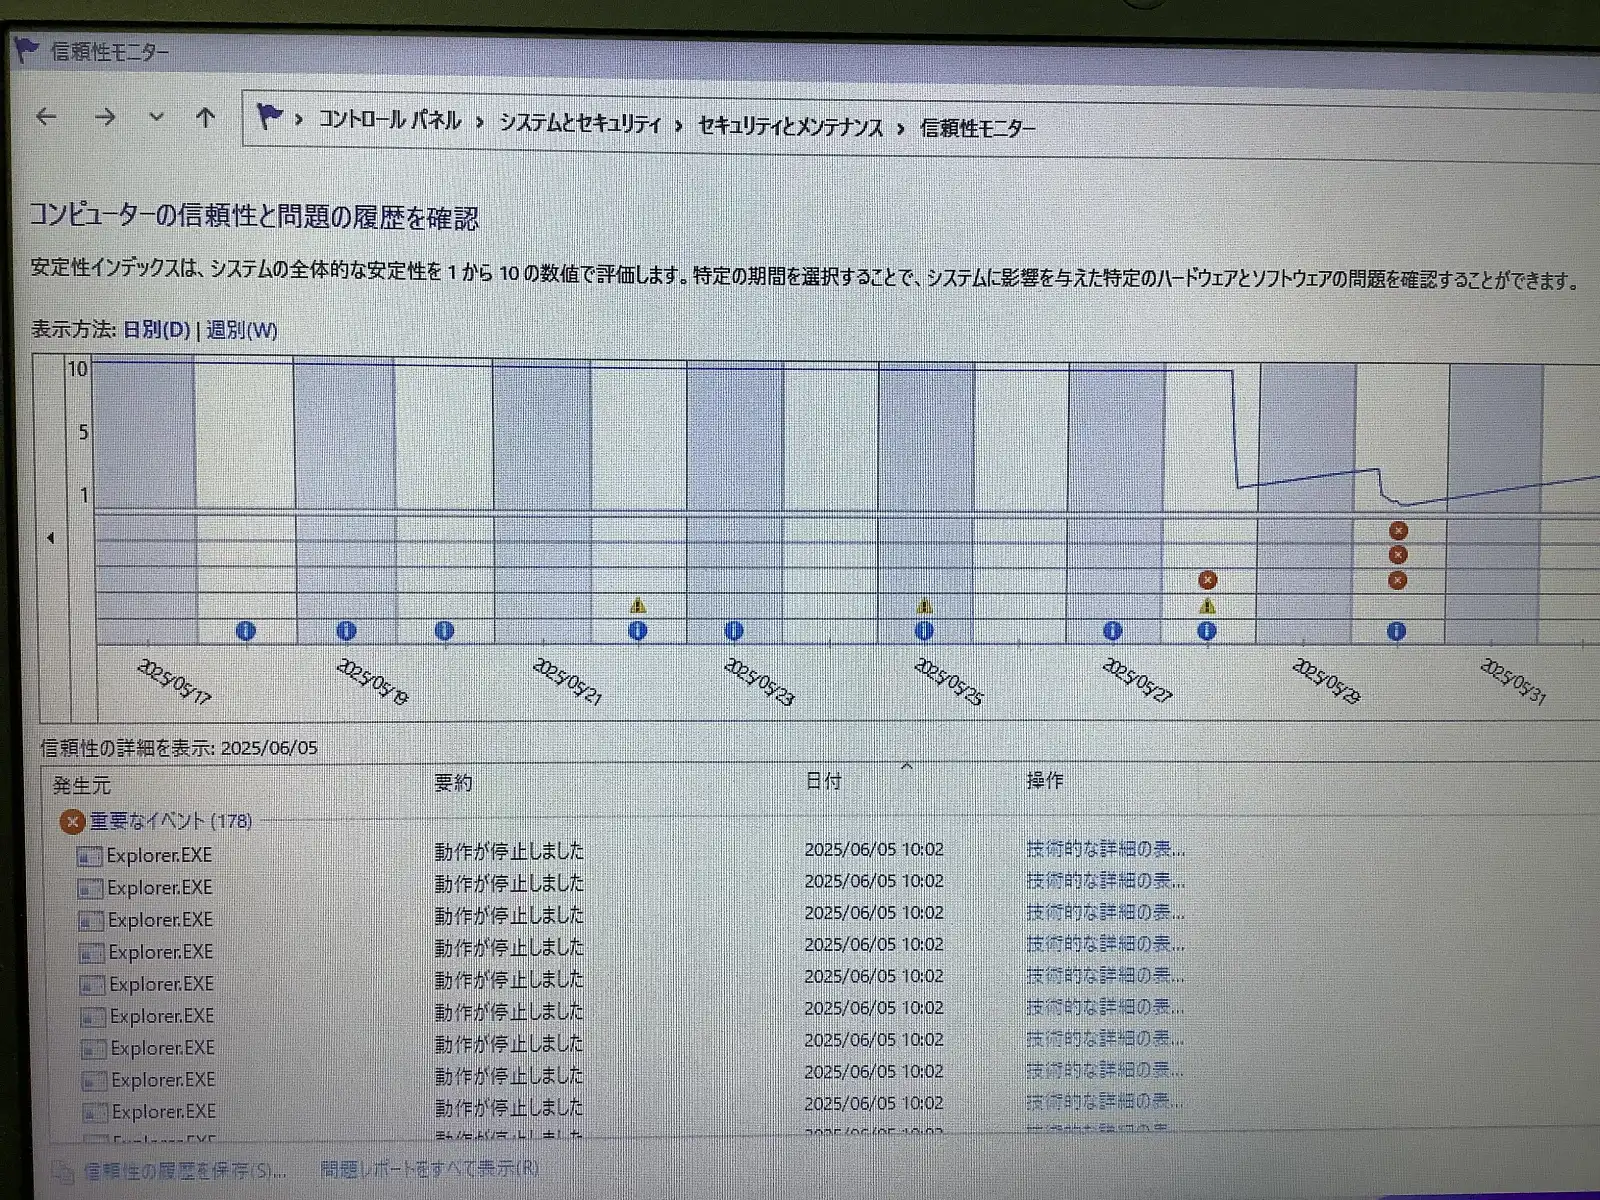Select the 2025/05/17 column in the chart
Screen dimensions: 1600x1200
tap(145, 500)
